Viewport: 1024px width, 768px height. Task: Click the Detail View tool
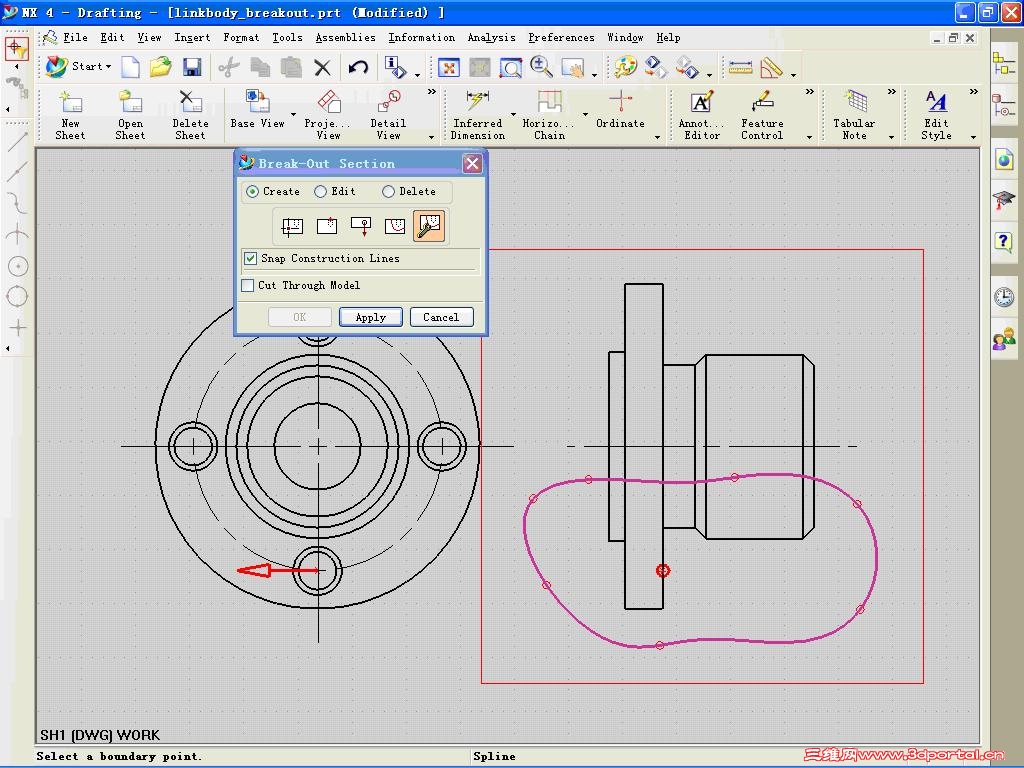coord(388,116)
